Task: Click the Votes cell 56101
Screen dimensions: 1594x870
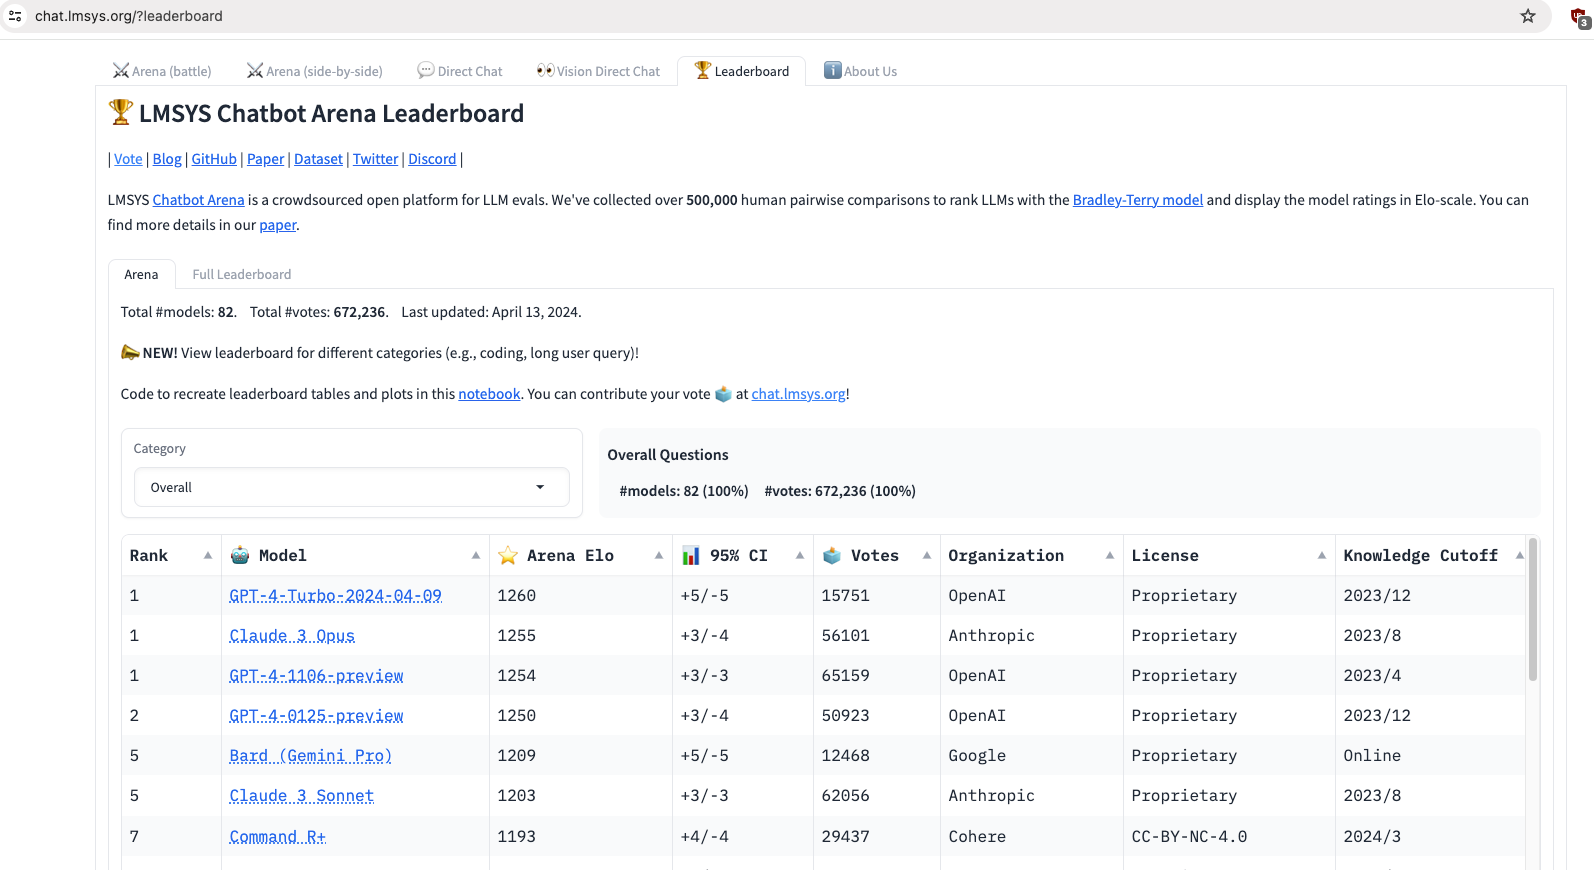Action: tap(845, 636)
